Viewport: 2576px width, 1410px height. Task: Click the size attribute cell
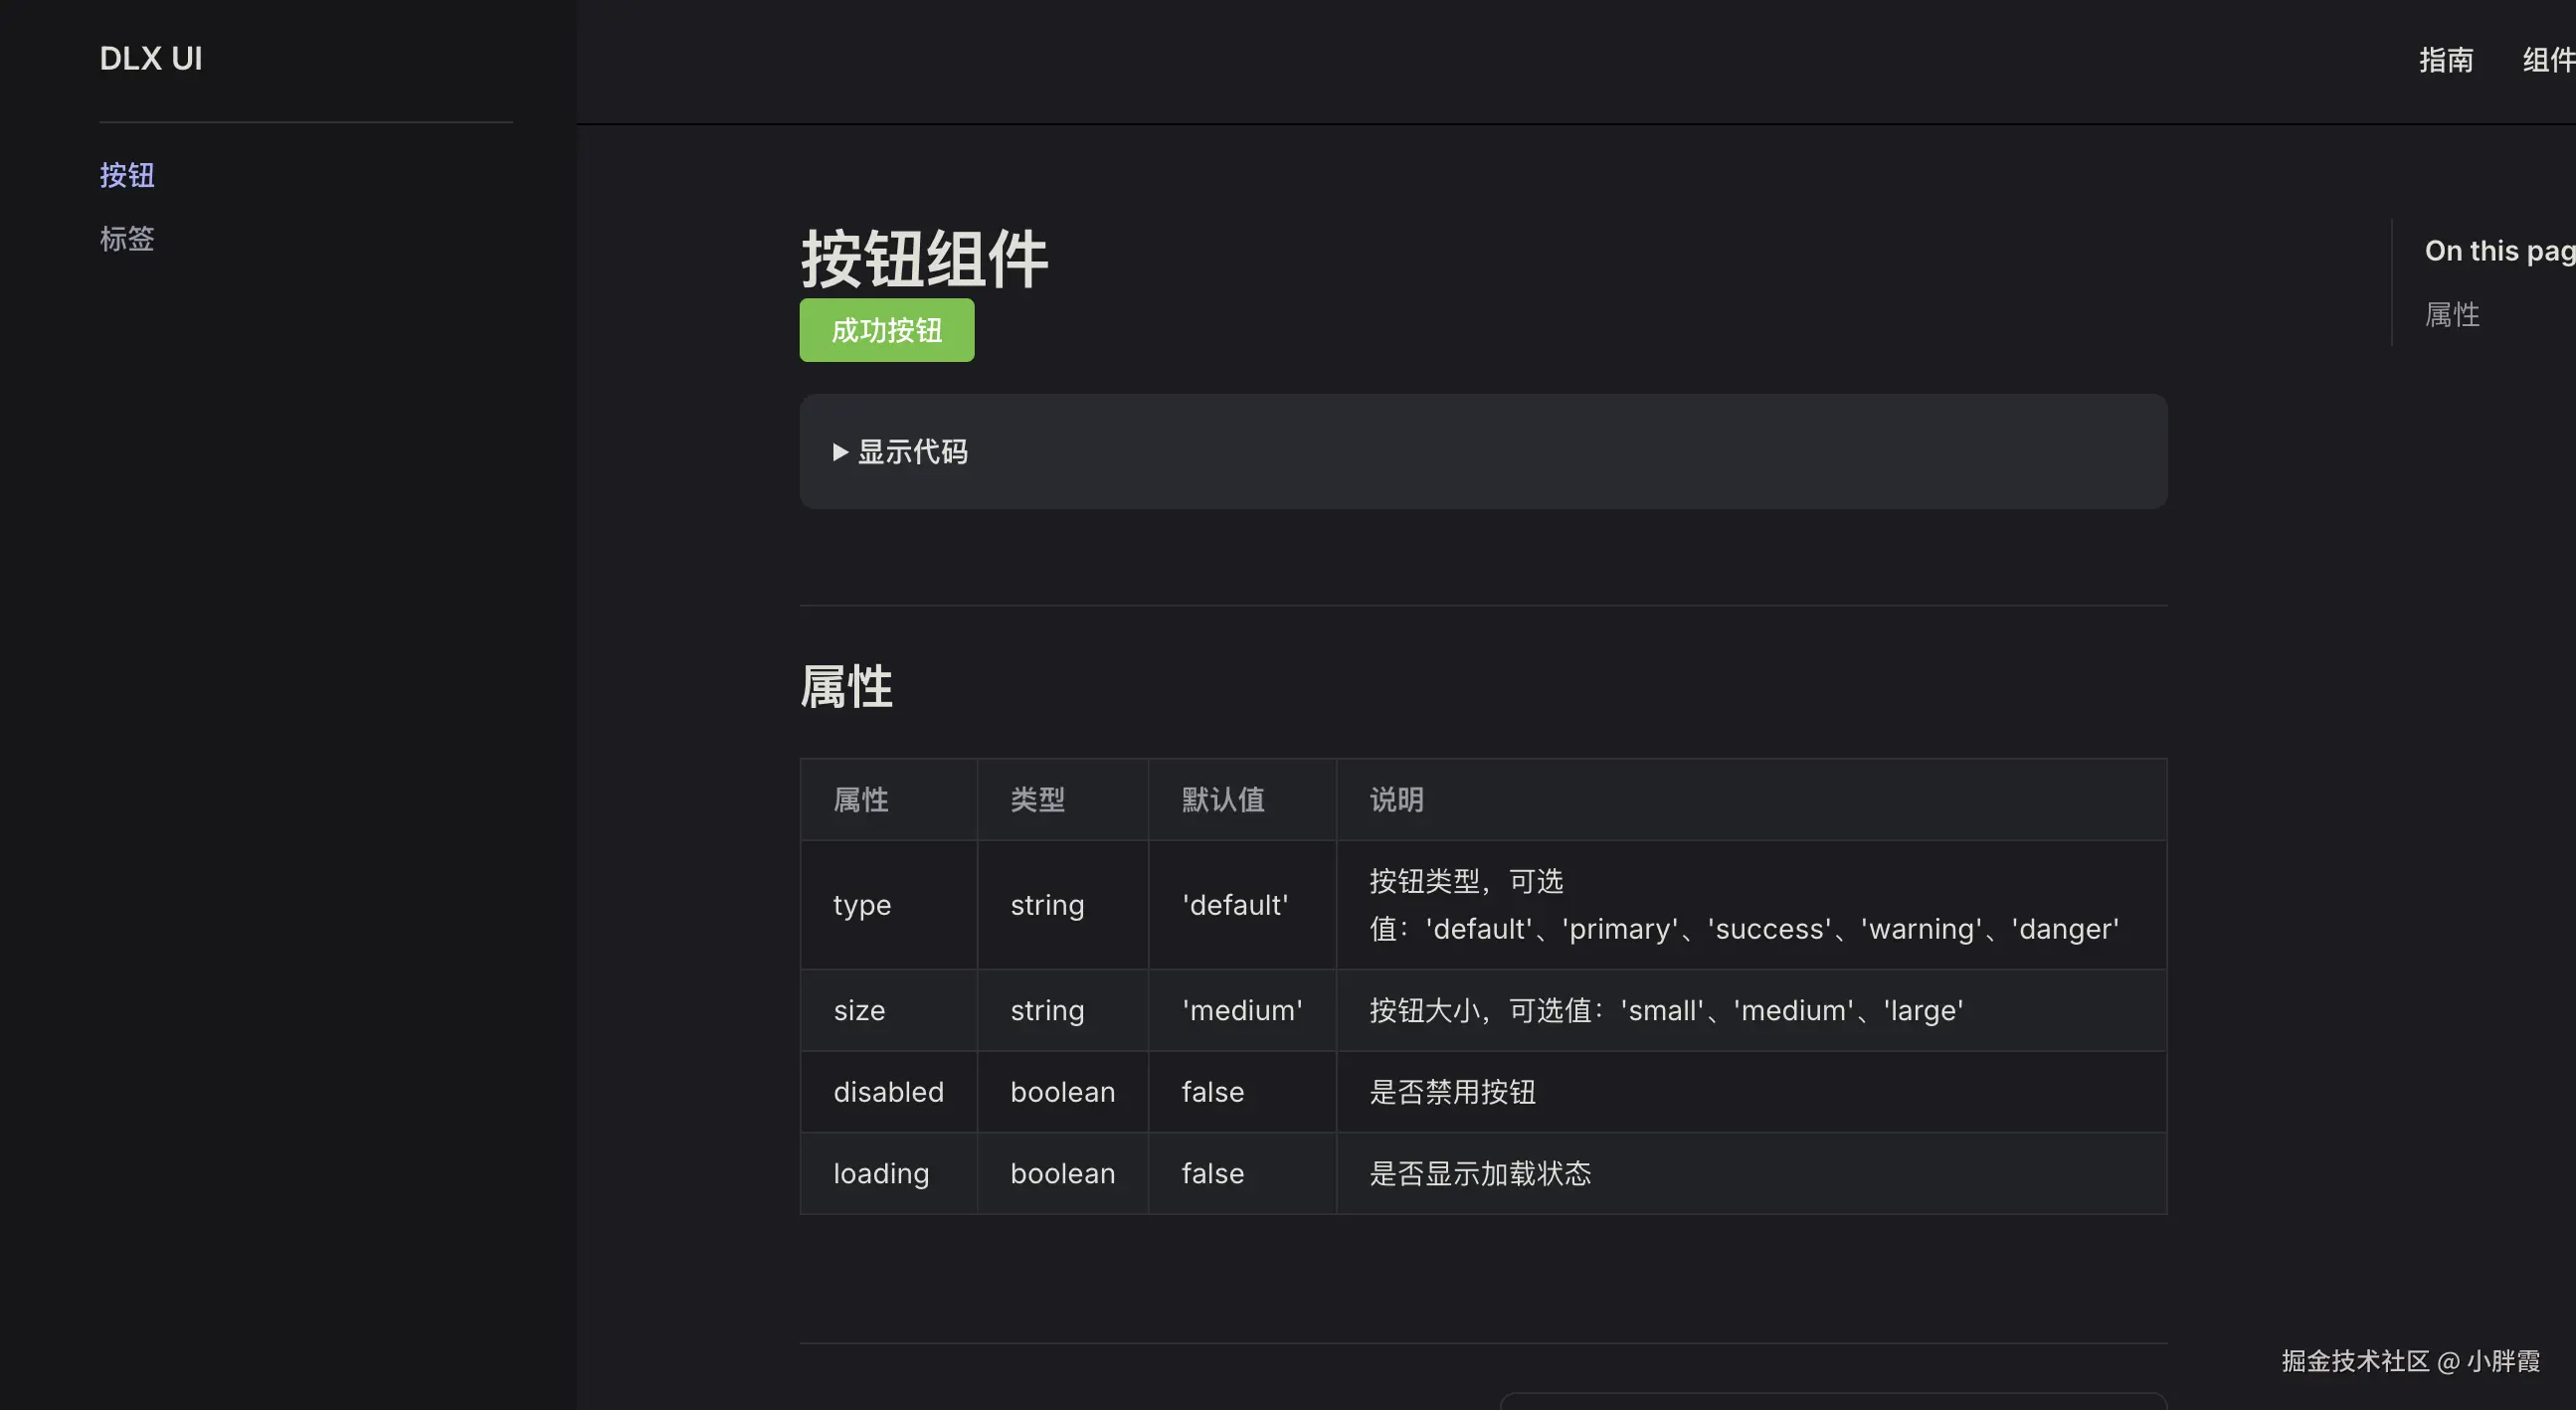[x=859, y=1010]
